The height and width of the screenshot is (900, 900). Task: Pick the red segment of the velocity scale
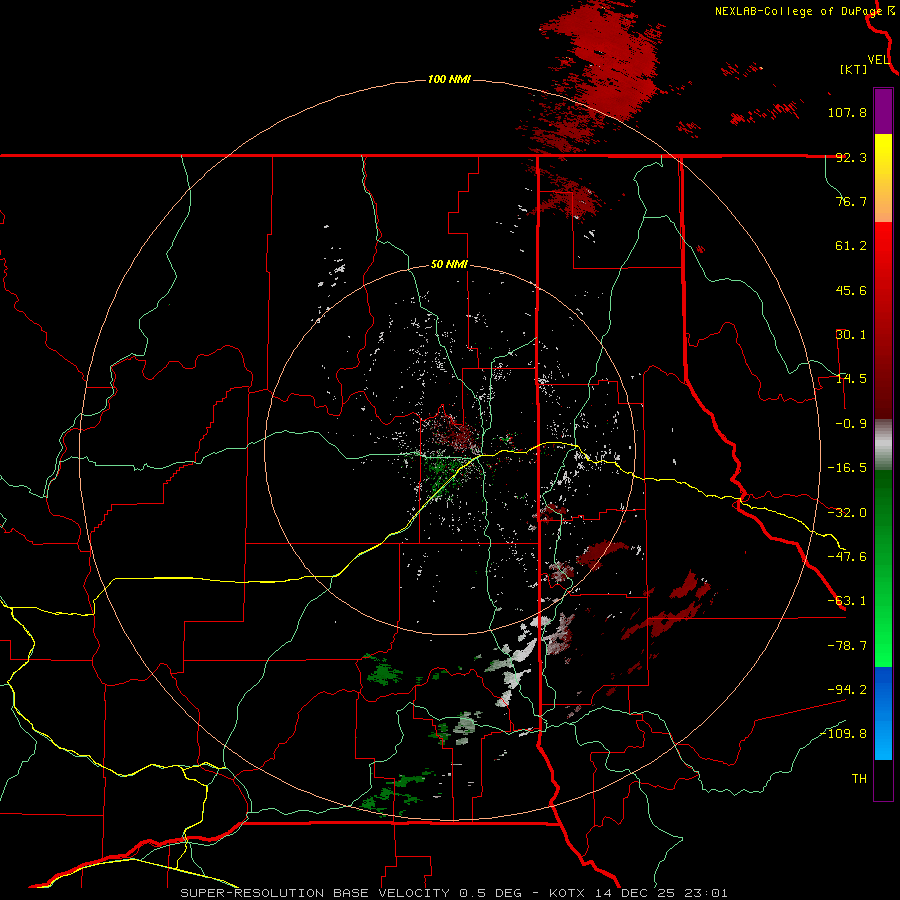[883, 320]
